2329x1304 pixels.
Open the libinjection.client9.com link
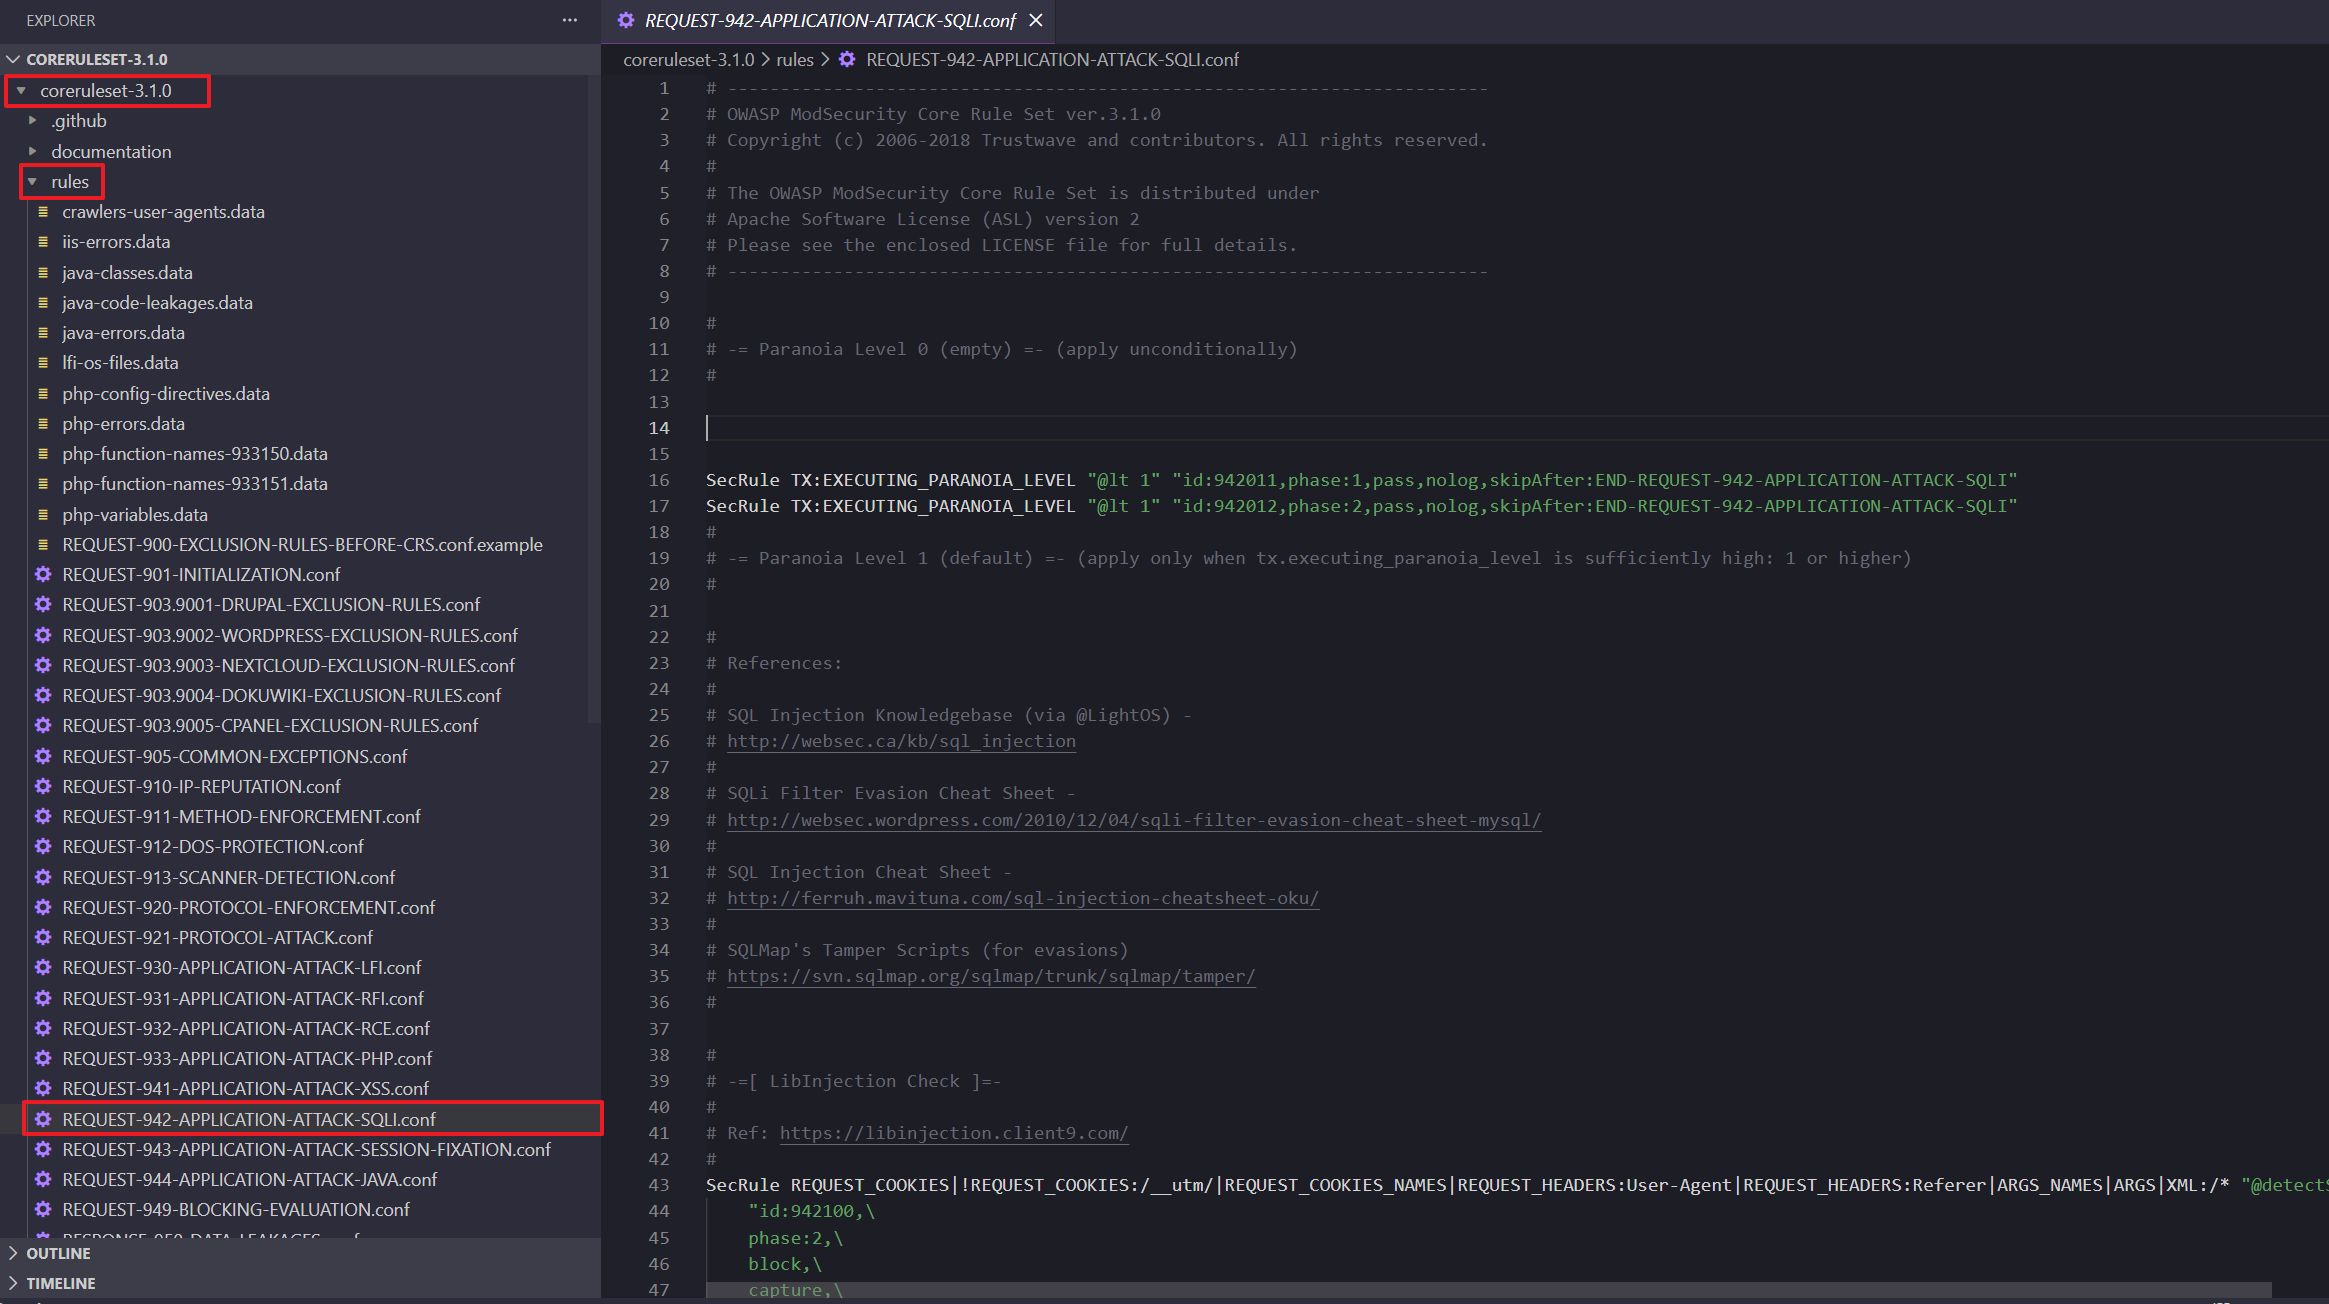point(953,1134)
